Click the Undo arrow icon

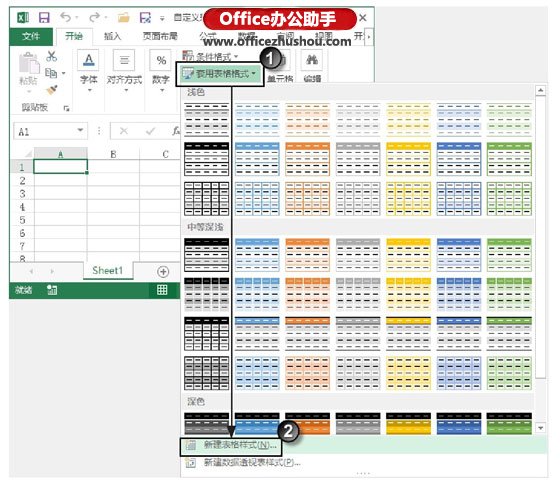pos(66,17)
